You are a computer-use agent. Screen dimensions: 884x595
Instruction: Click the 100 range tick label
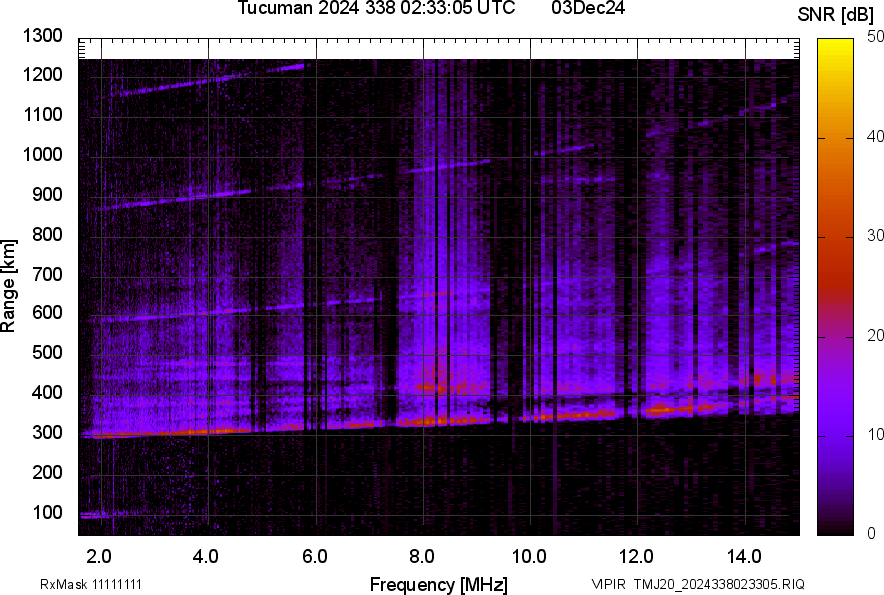coord(49,513)
